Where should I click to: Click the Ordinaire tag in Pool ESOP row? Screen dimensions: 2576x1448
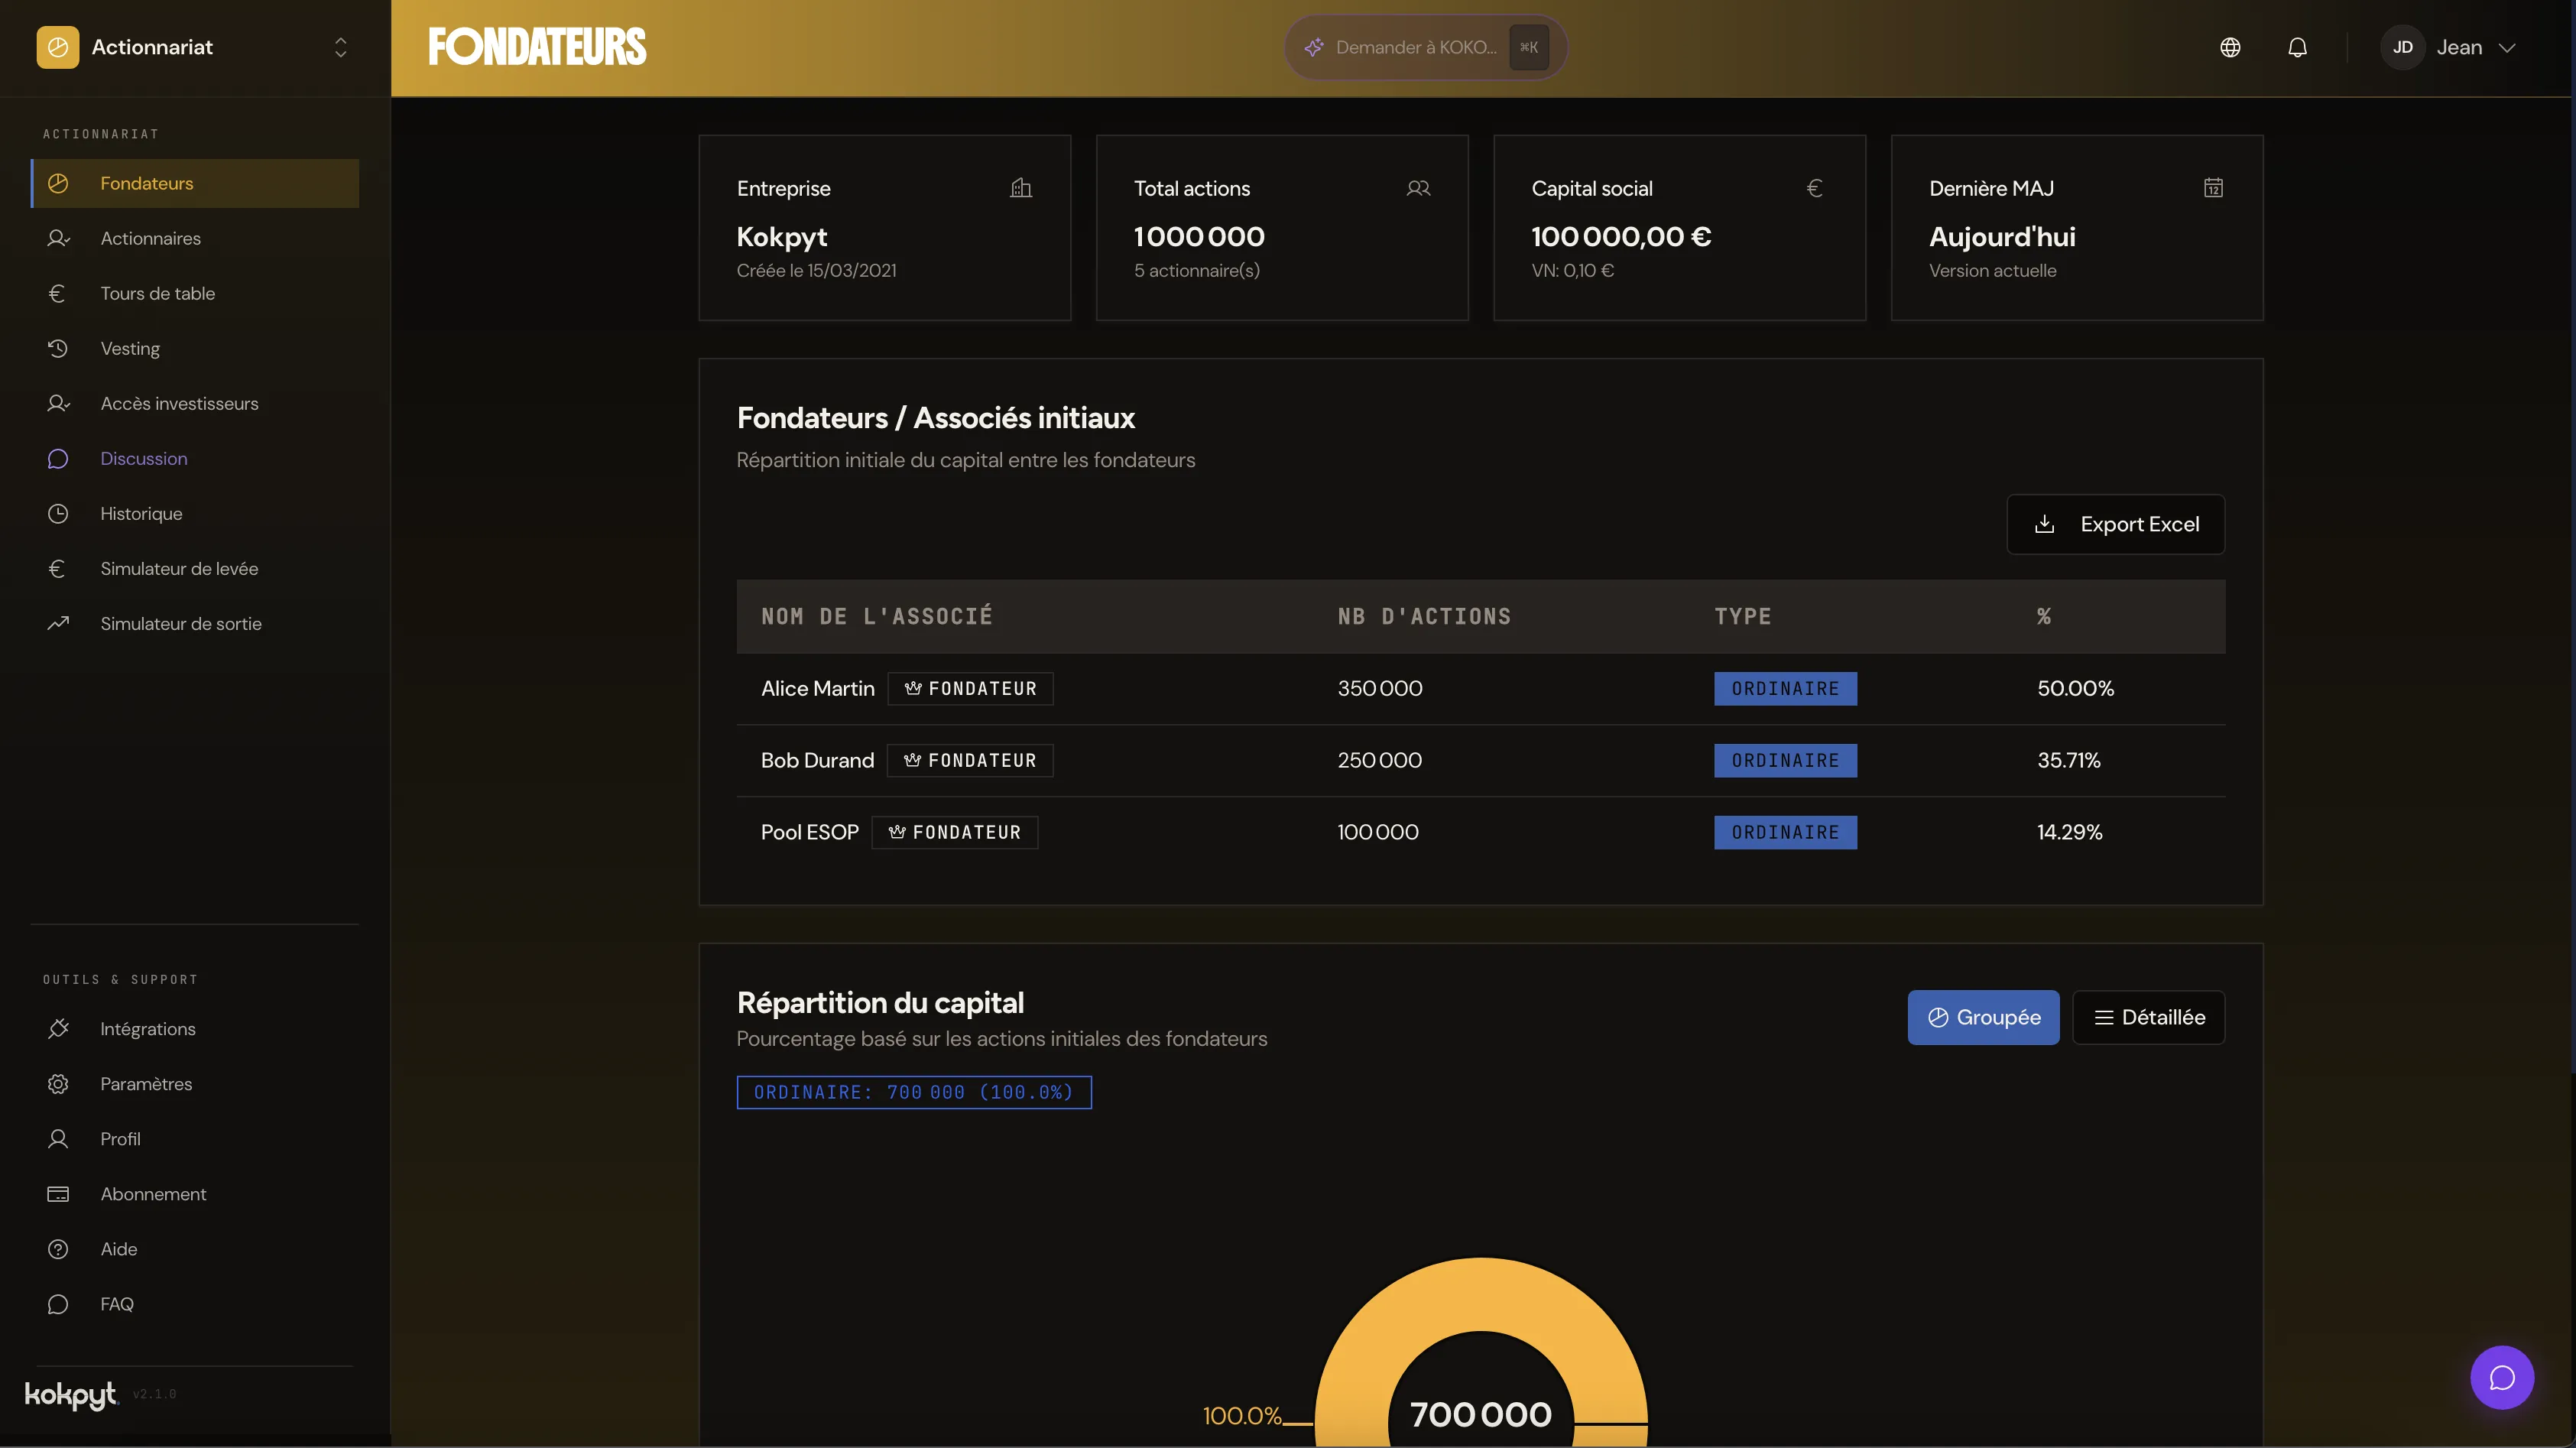coord(1785,832)
